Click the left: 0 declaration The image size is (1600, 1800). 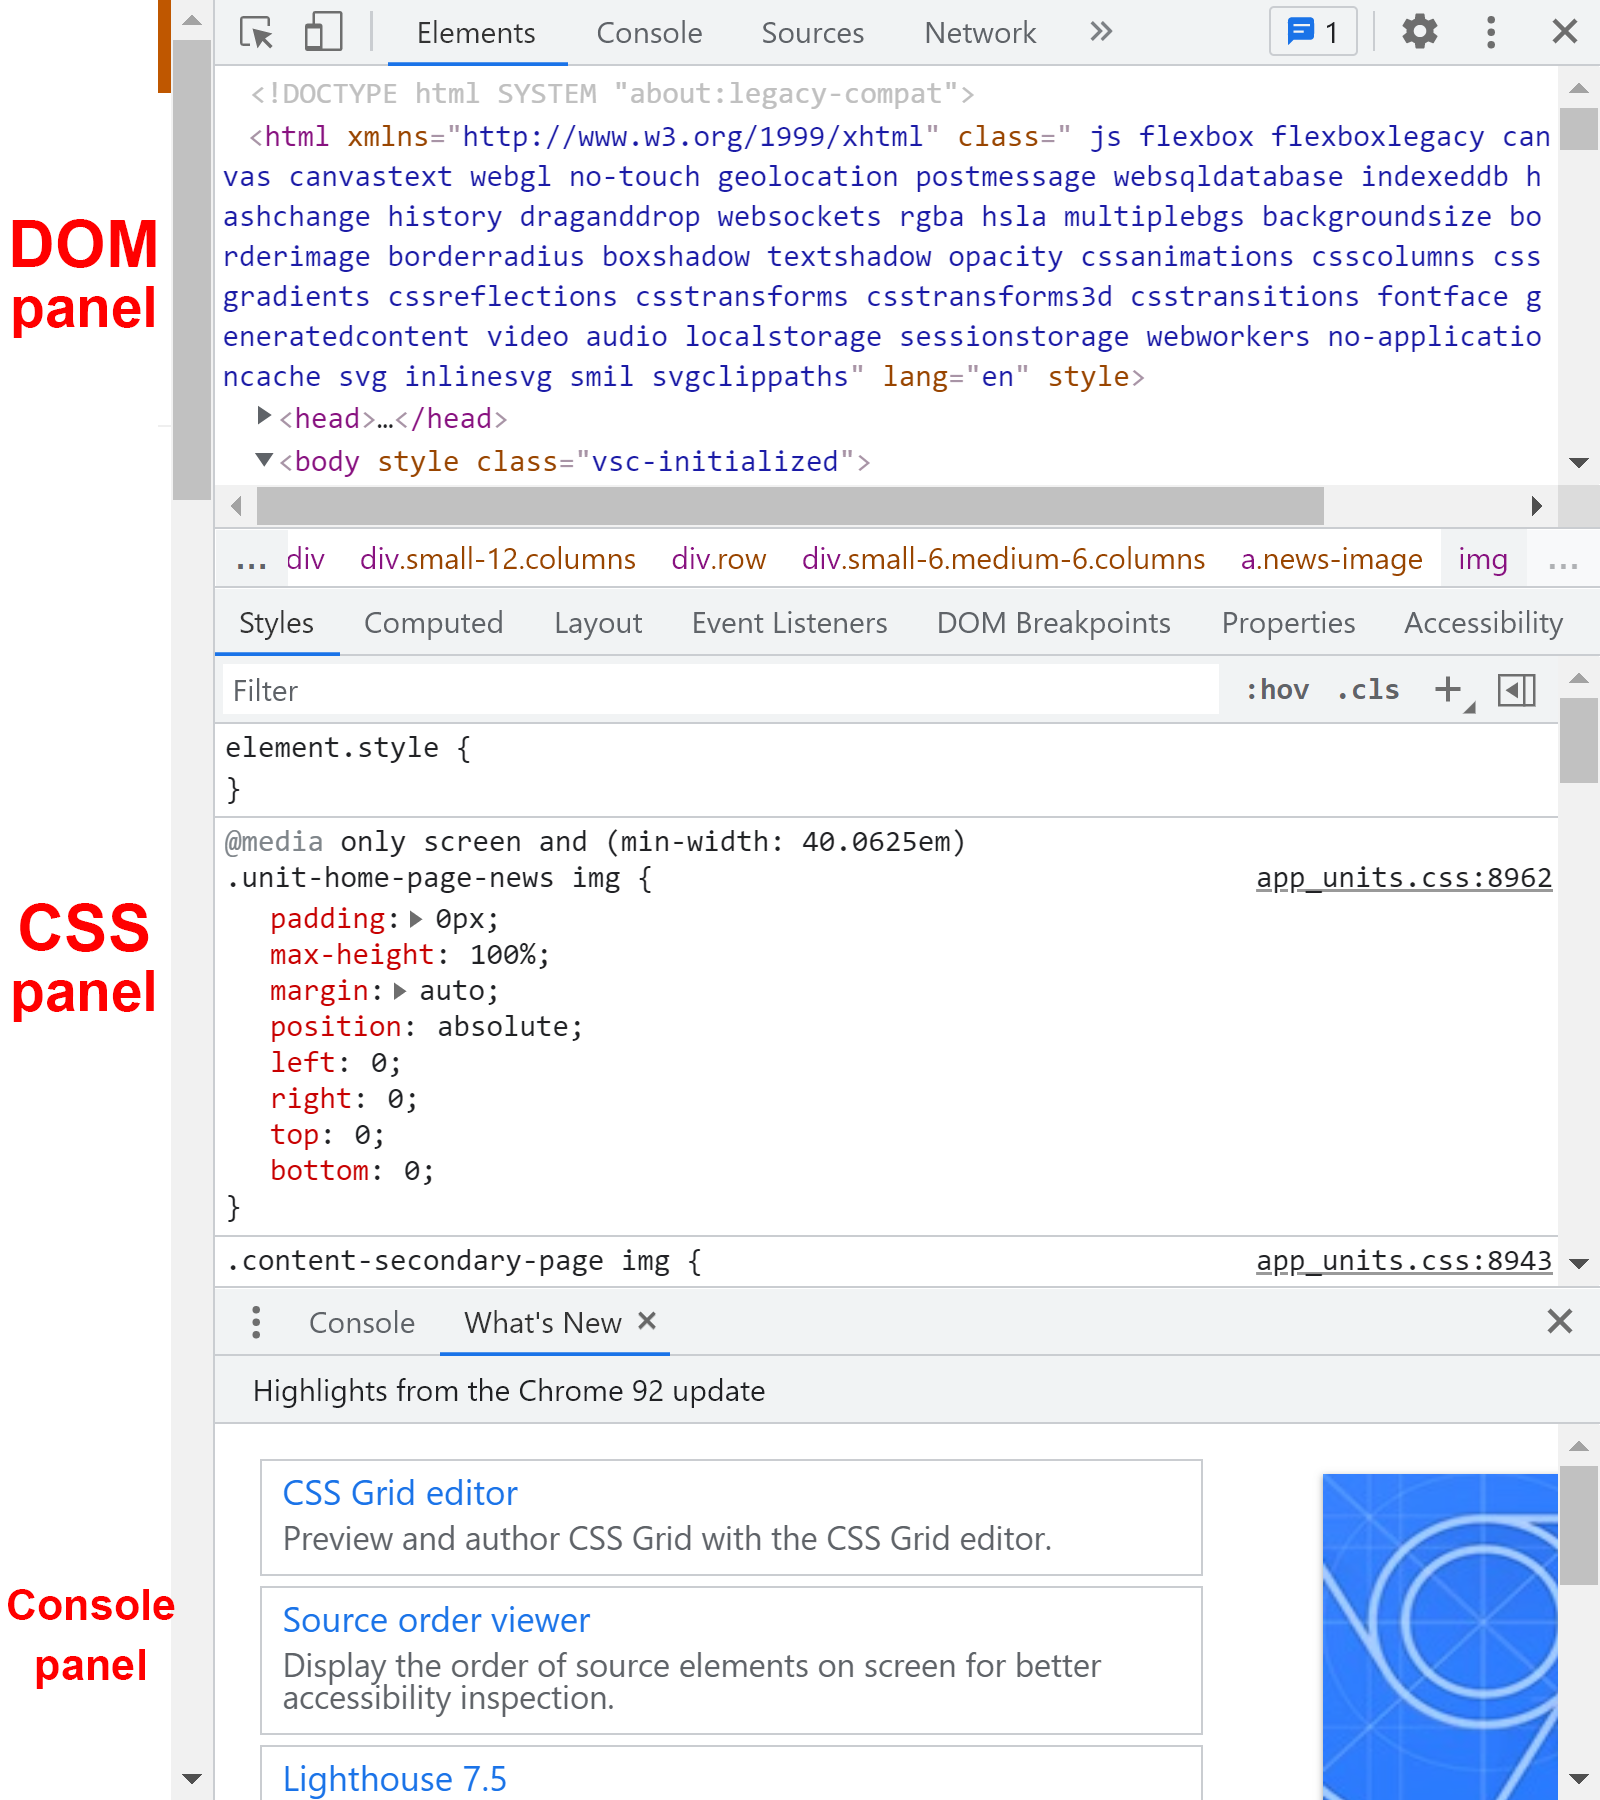coord(335,1063)
